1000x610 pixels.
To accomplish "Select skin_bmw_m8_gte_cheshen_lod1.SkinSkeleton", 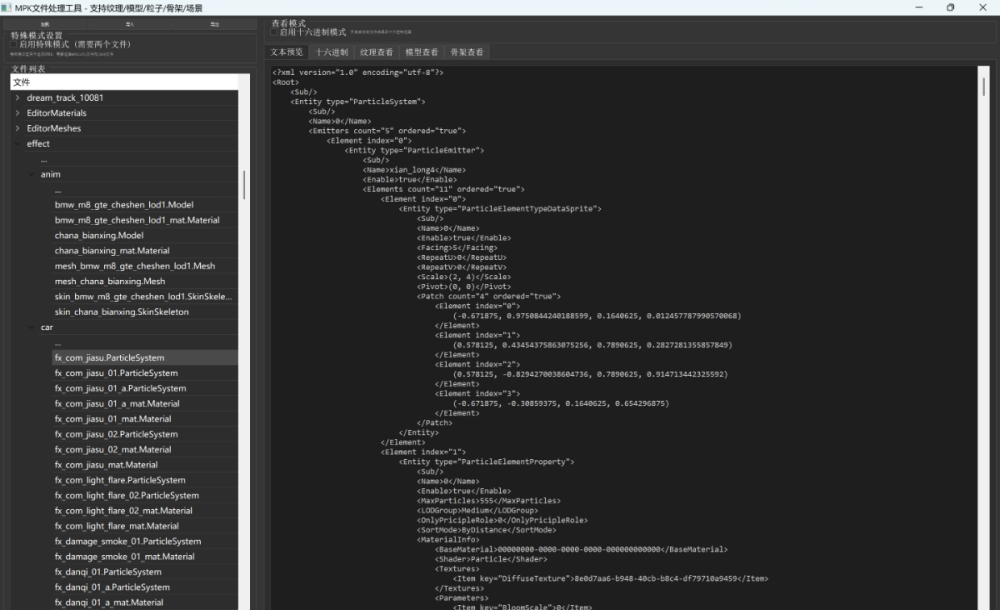I will [143, 297].
